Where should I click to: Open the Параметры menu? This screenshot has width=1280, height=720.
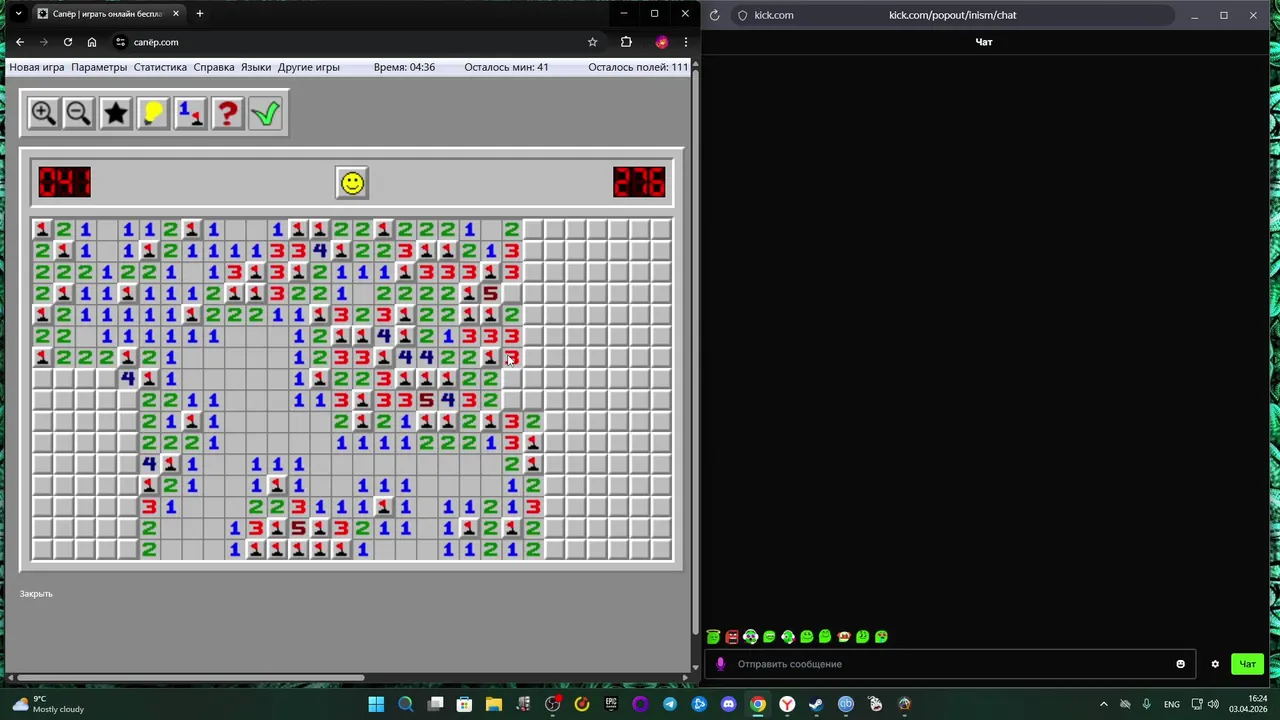coord(99,67)
